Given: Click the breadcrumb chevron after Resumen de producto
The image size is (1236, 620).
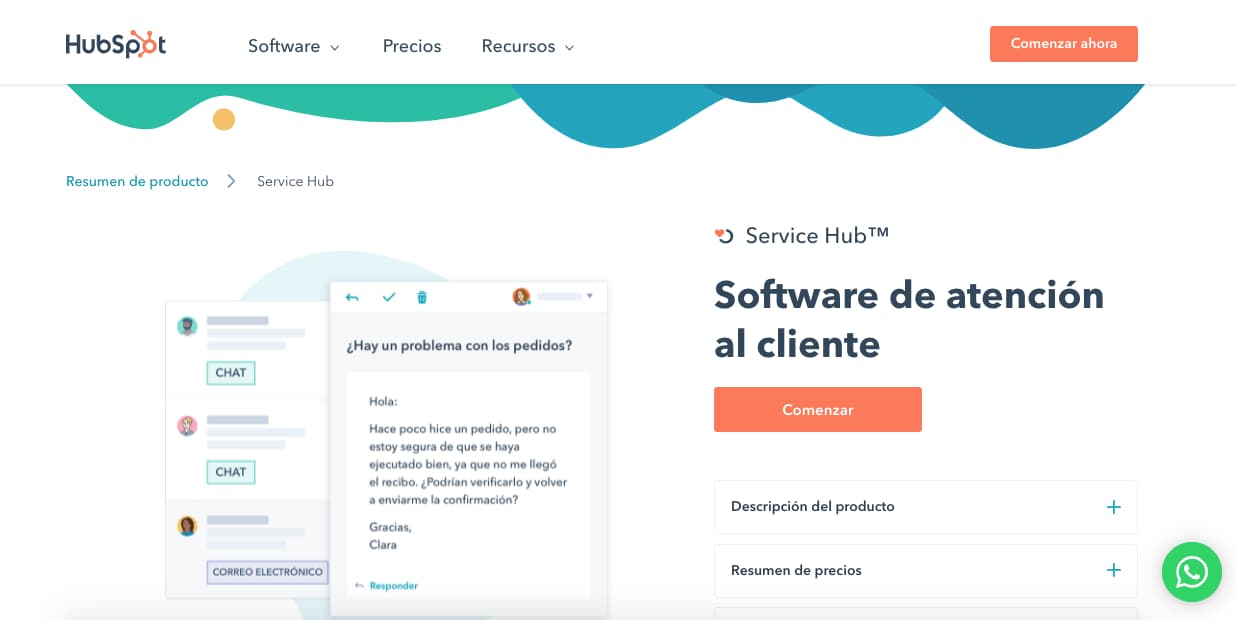Looking at the screenshot, I should (231, 181).
